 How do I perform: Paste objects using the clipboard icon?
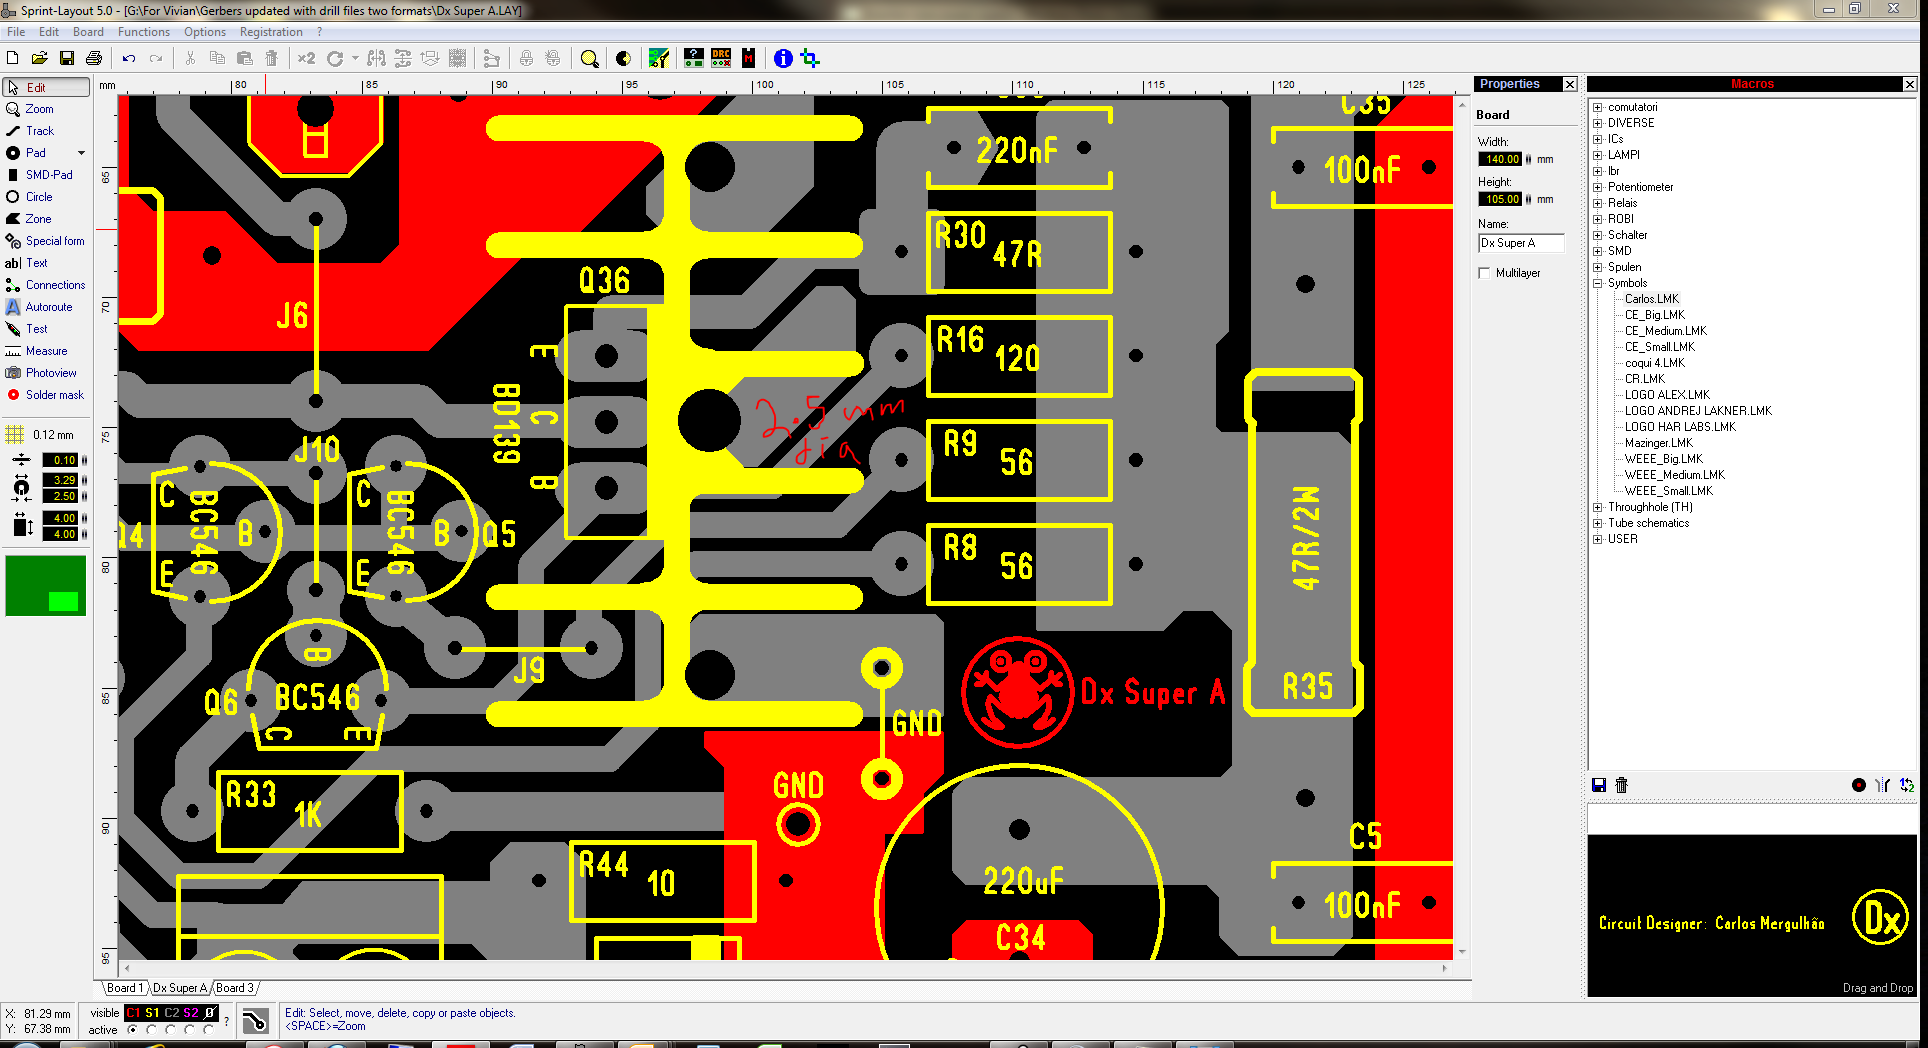[244, 58]
